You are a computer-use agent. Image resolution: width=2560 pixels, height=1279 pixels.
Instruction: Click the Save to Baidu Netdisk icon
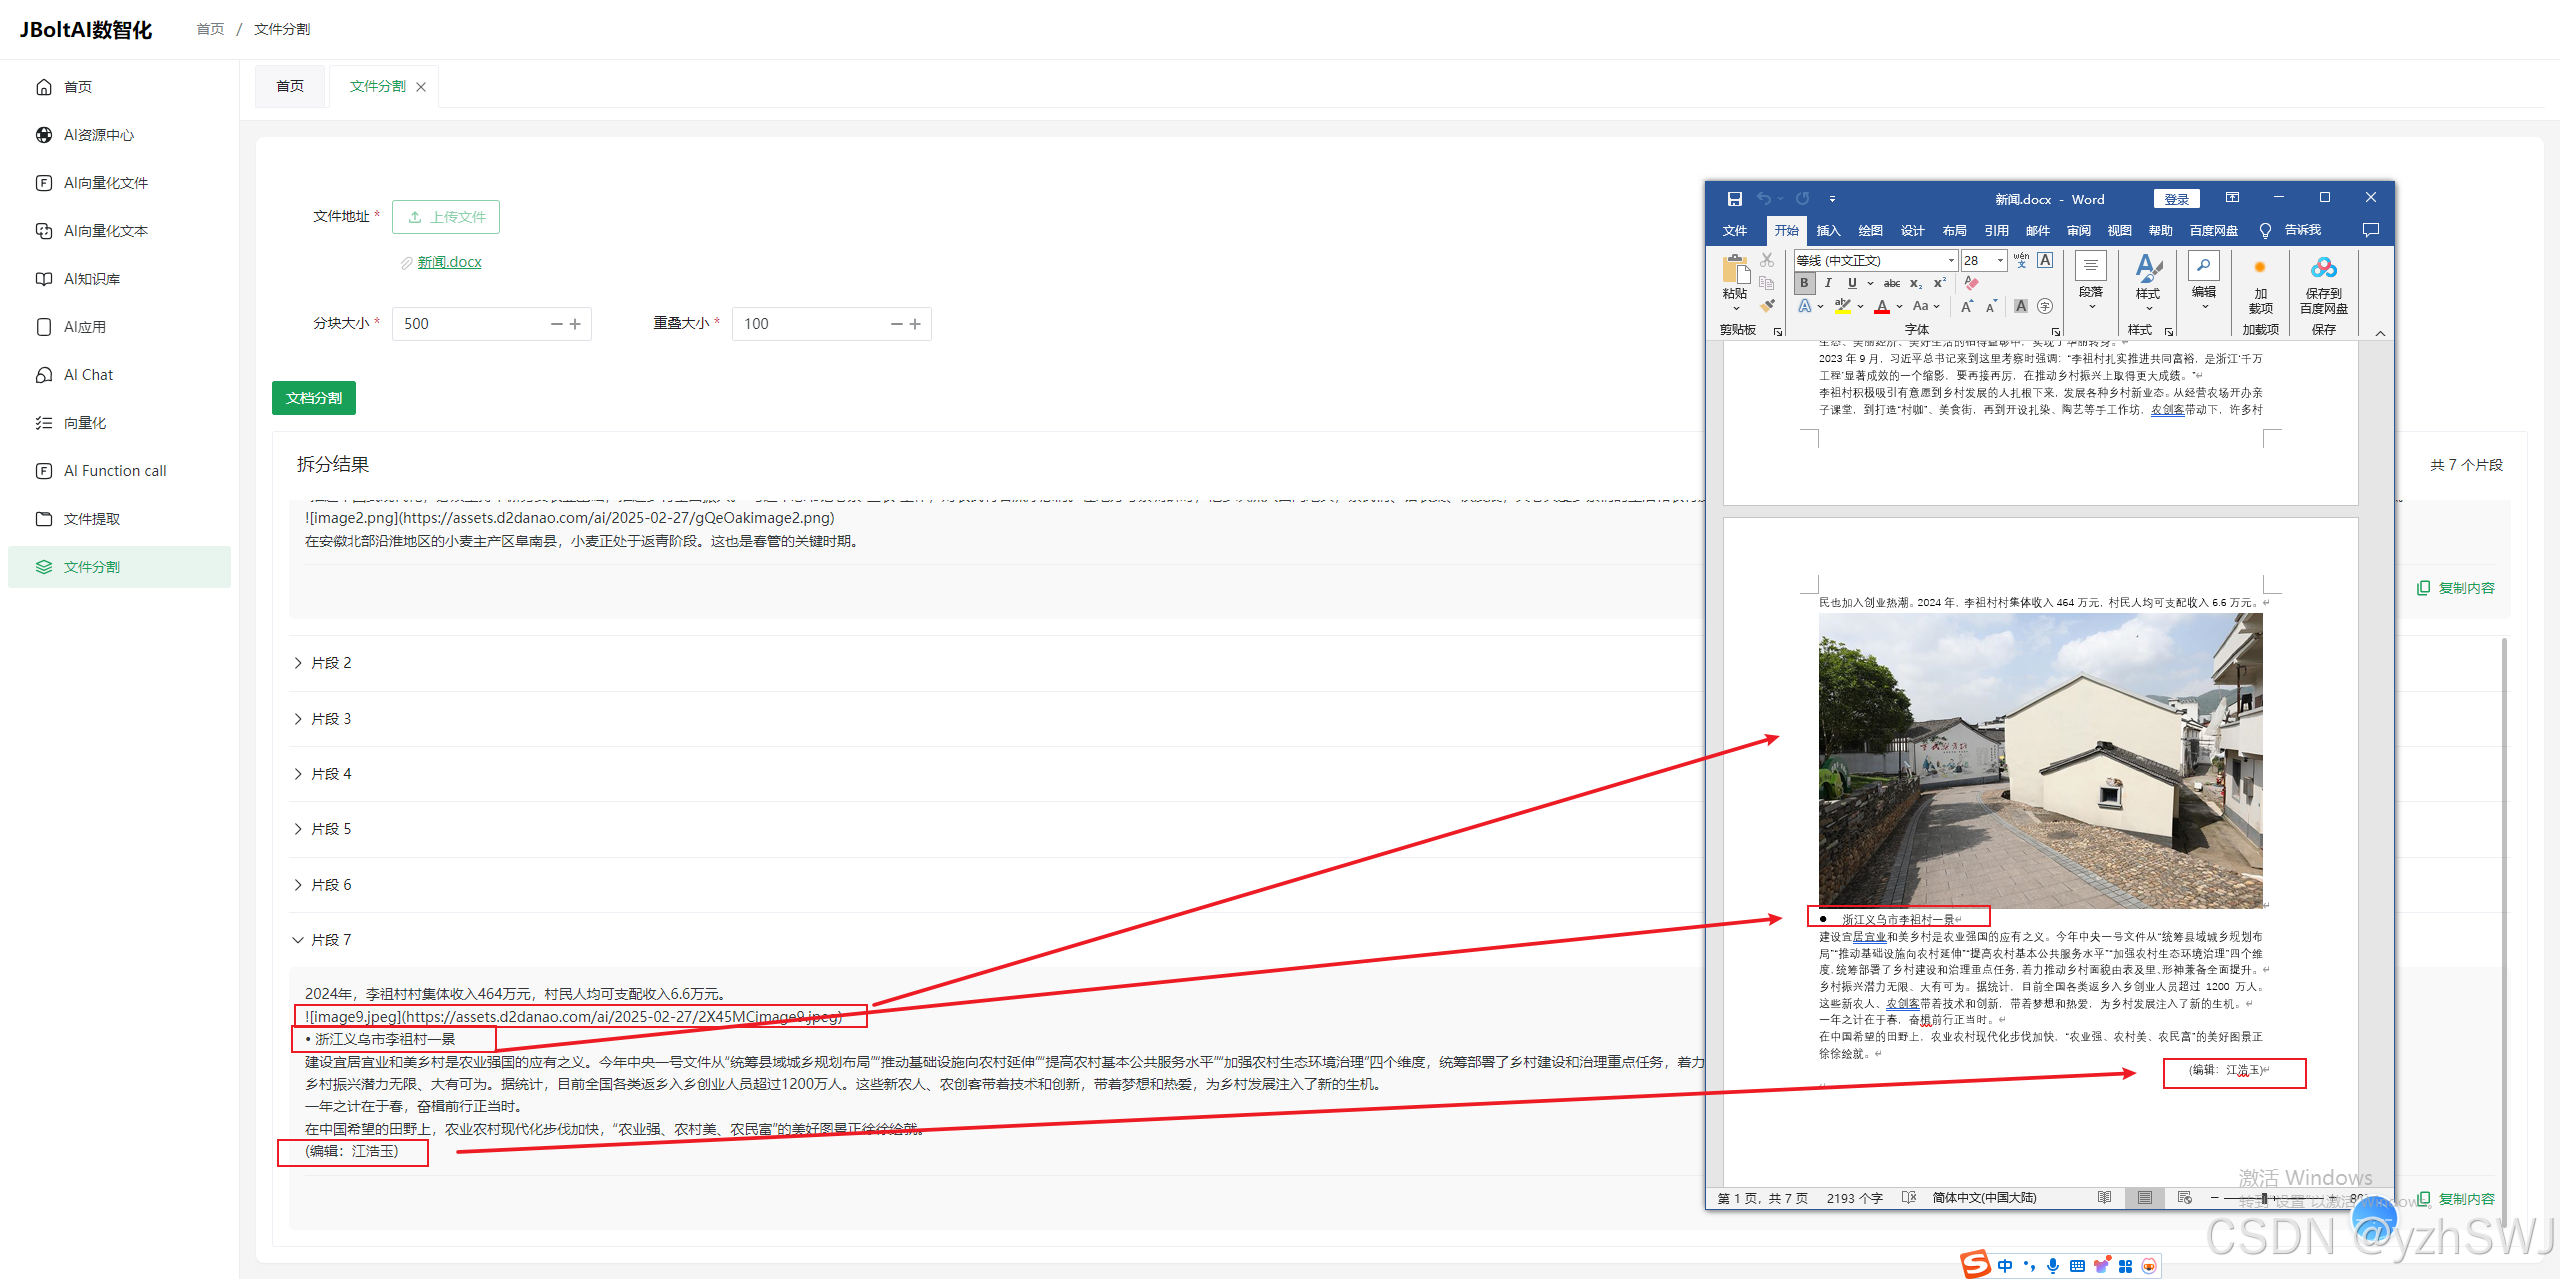click(2323, 268)
